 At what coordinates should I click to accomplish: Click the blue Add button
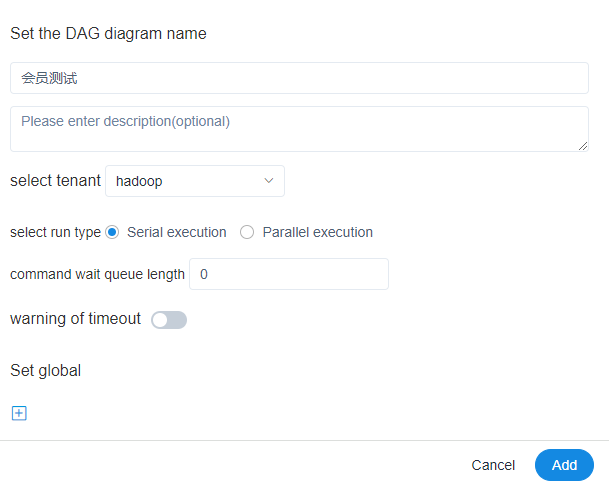[x=564, y=465]
